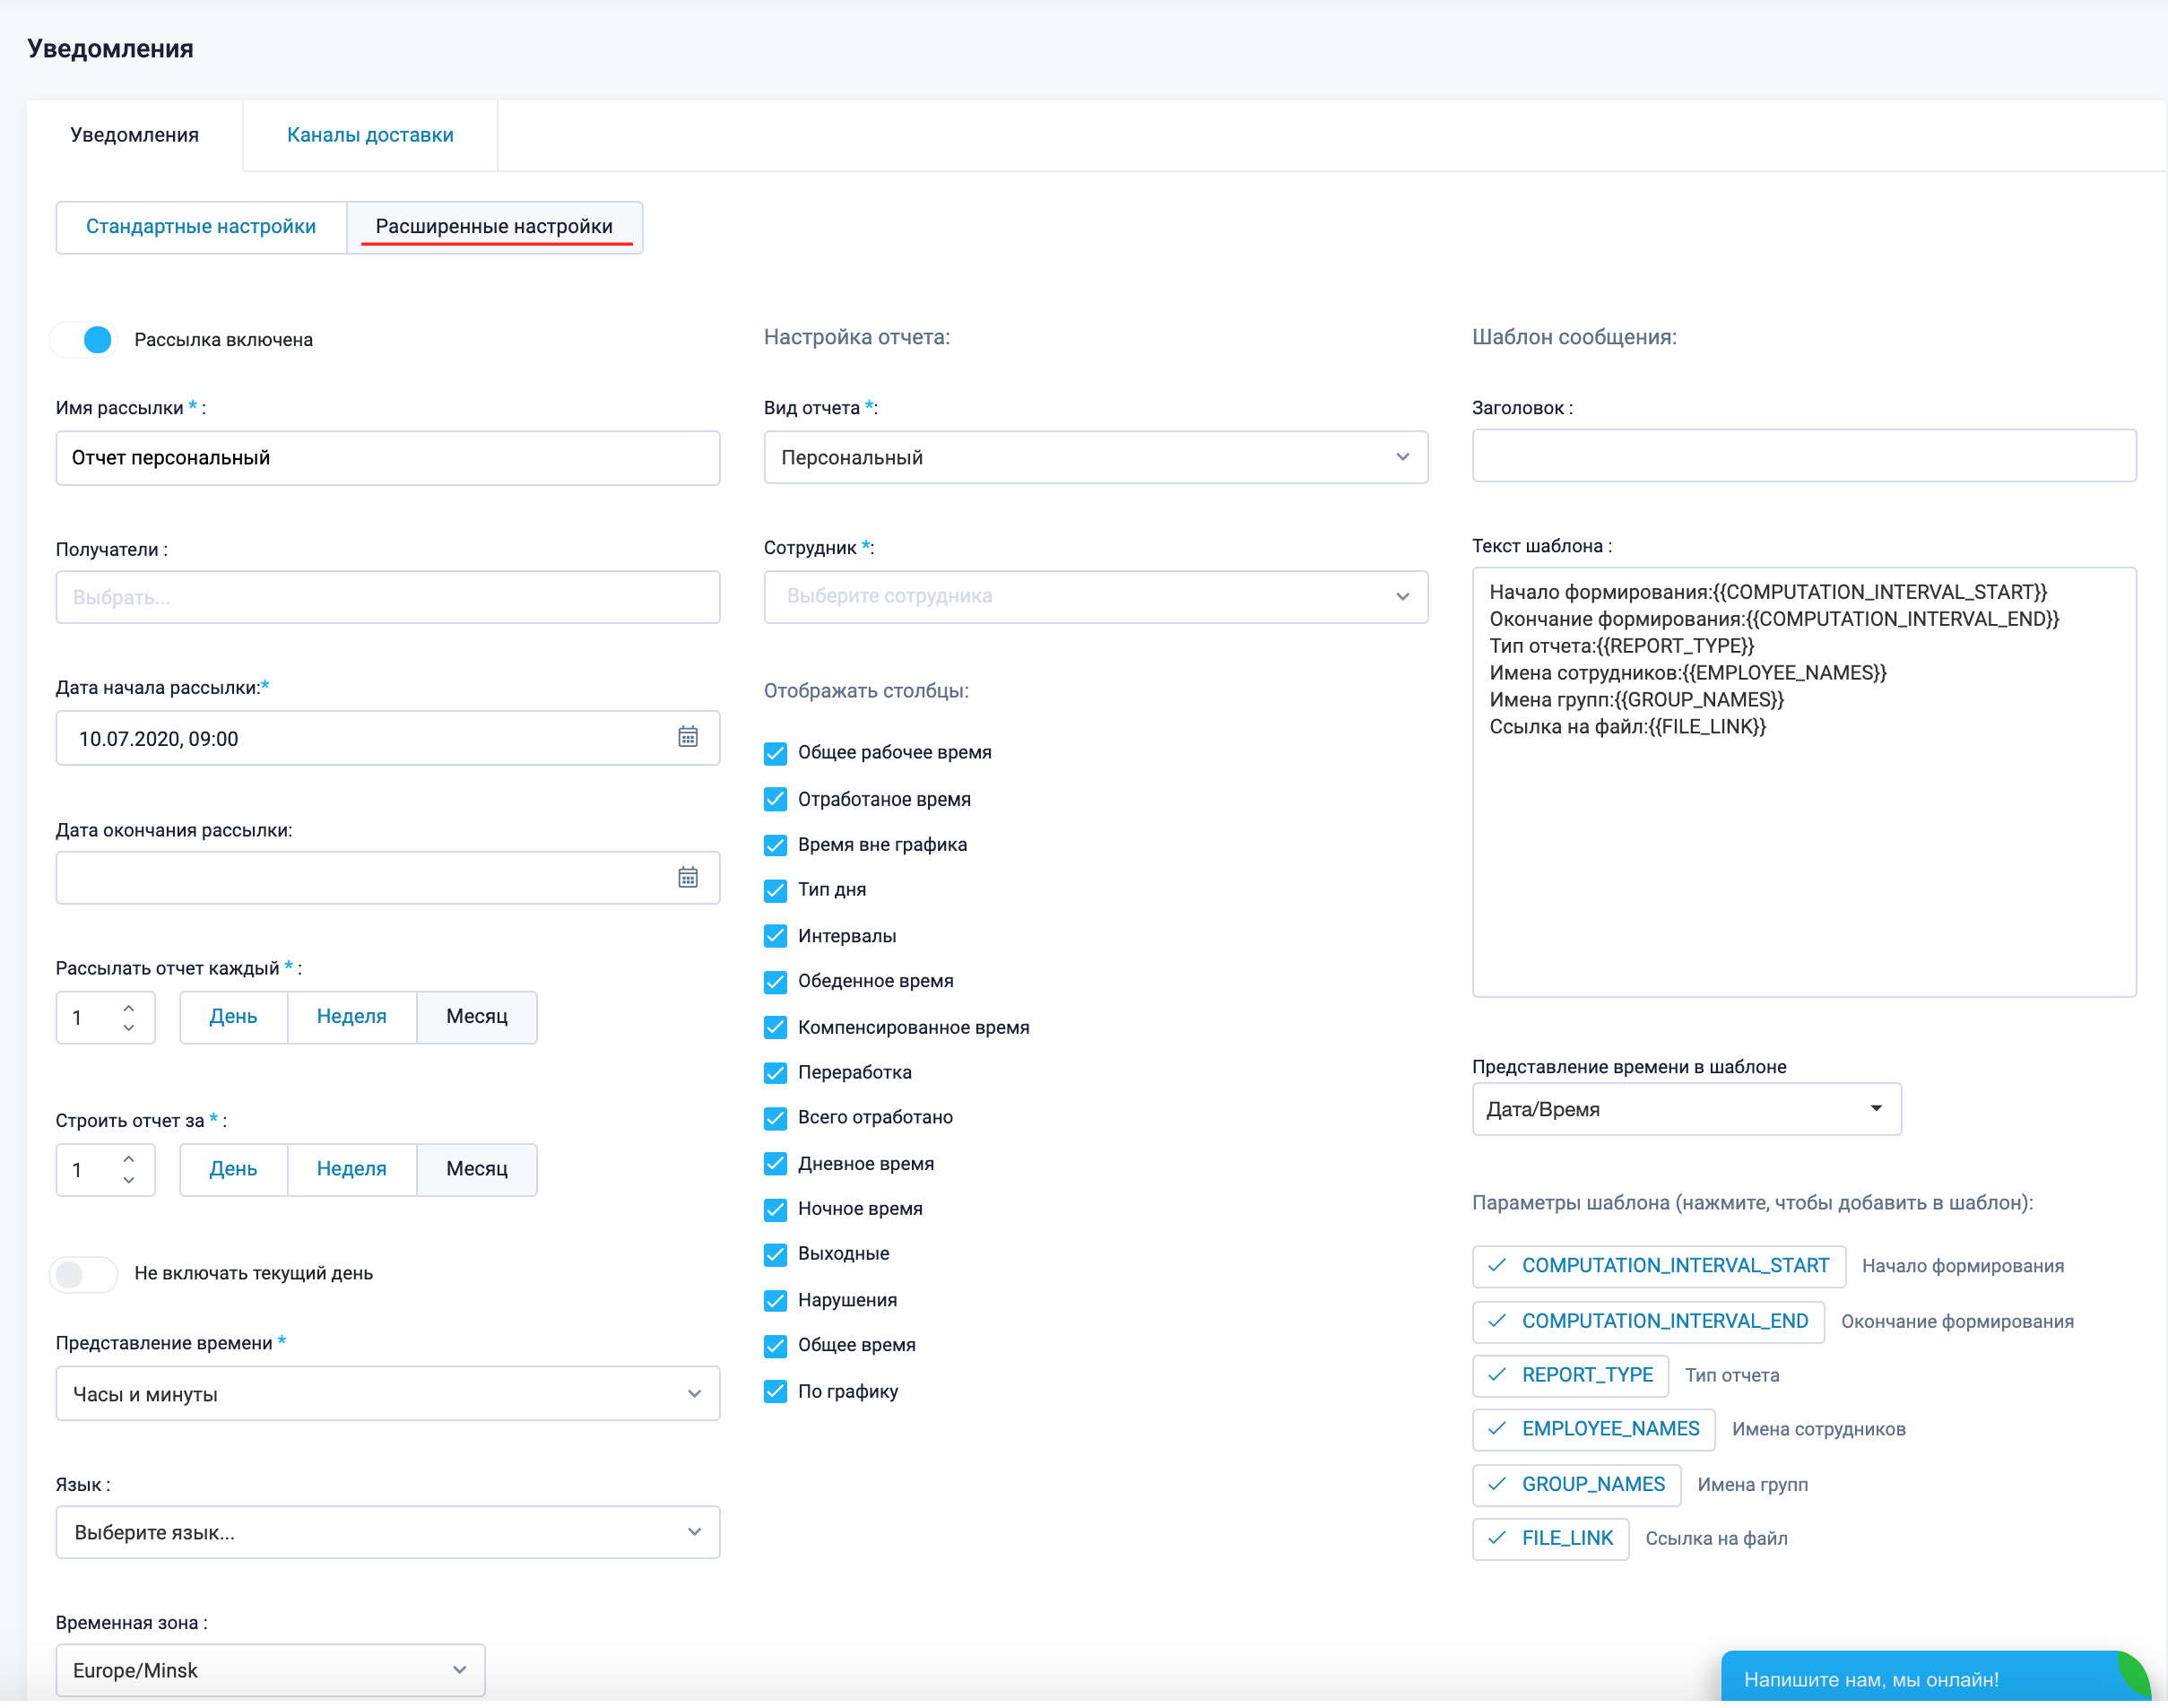This screenshot has height=1708, width=2168.
Task: Uncheck 'Выходные' column
Action: pyautogui.click(x=775, y=1255)
